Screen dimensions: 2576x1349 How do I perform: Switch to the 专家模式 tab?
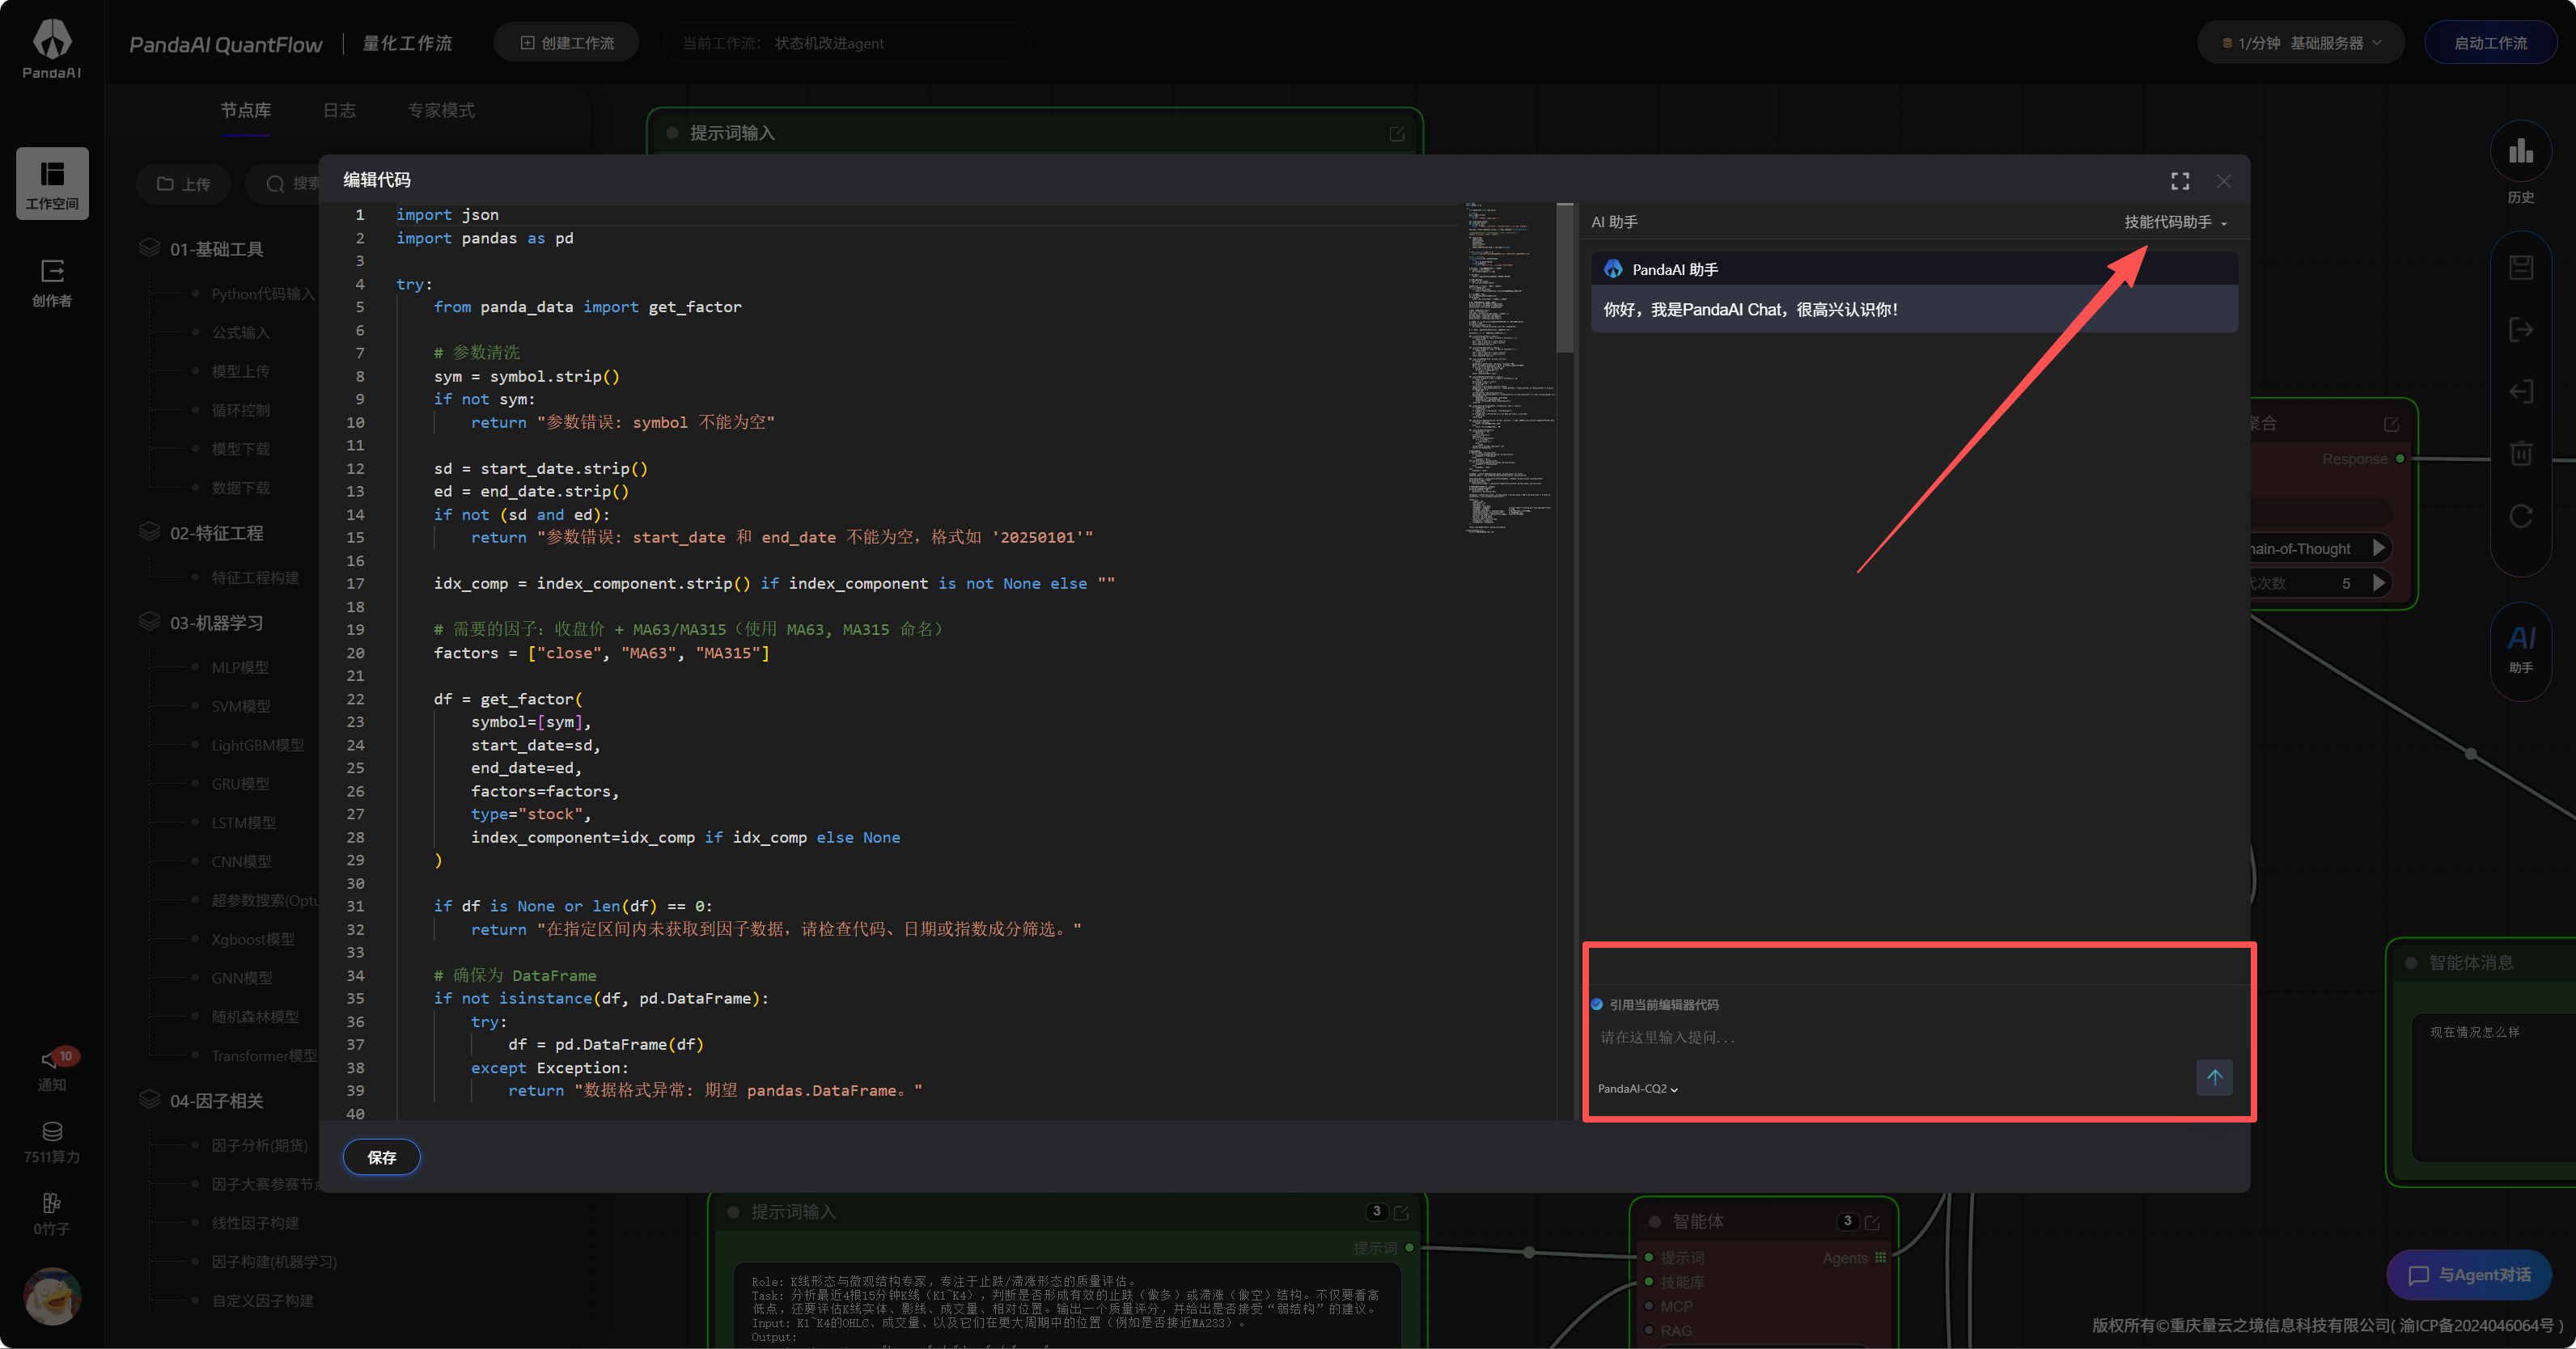coord(441,110)
